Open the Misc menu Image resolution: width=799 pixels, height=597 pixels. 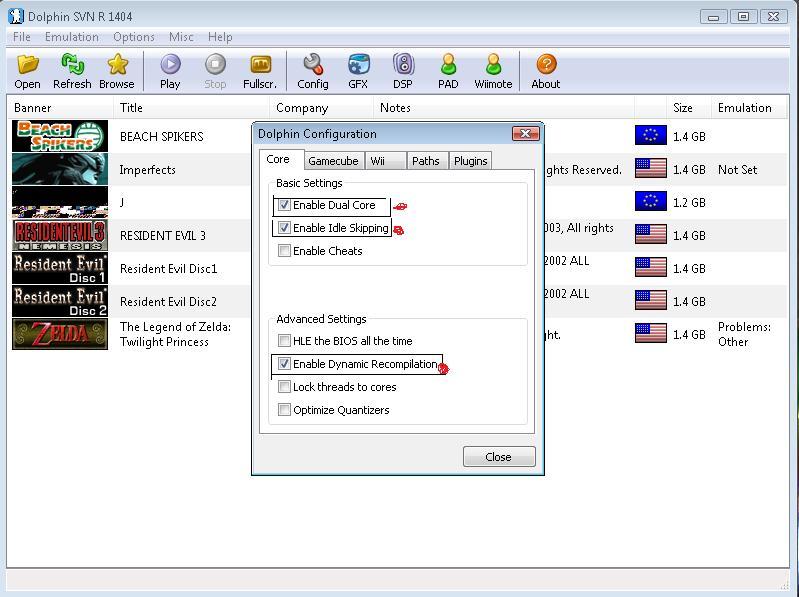point(181,37)
